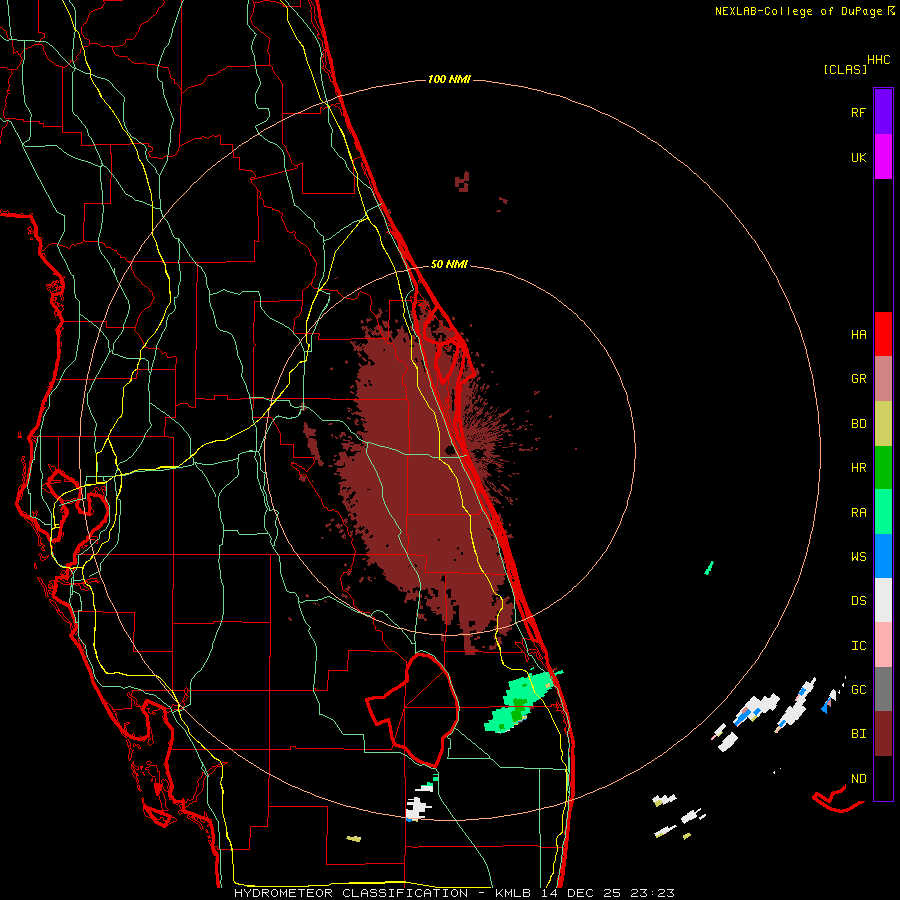The height and width of the screenshot is (900, 900).
Task: Click the IC pink legend swatch
Action: tap(883, 645)
